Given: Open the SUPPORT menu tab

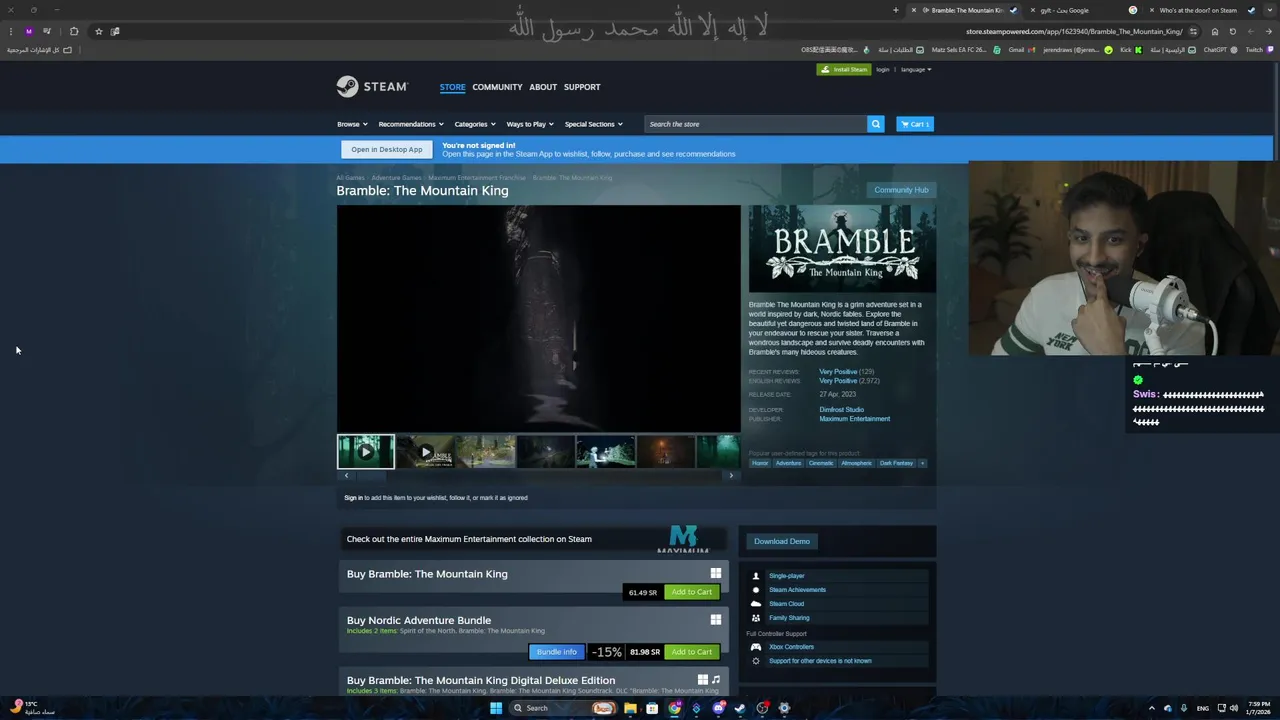Looking at the screenshot, I should (582, 87).
